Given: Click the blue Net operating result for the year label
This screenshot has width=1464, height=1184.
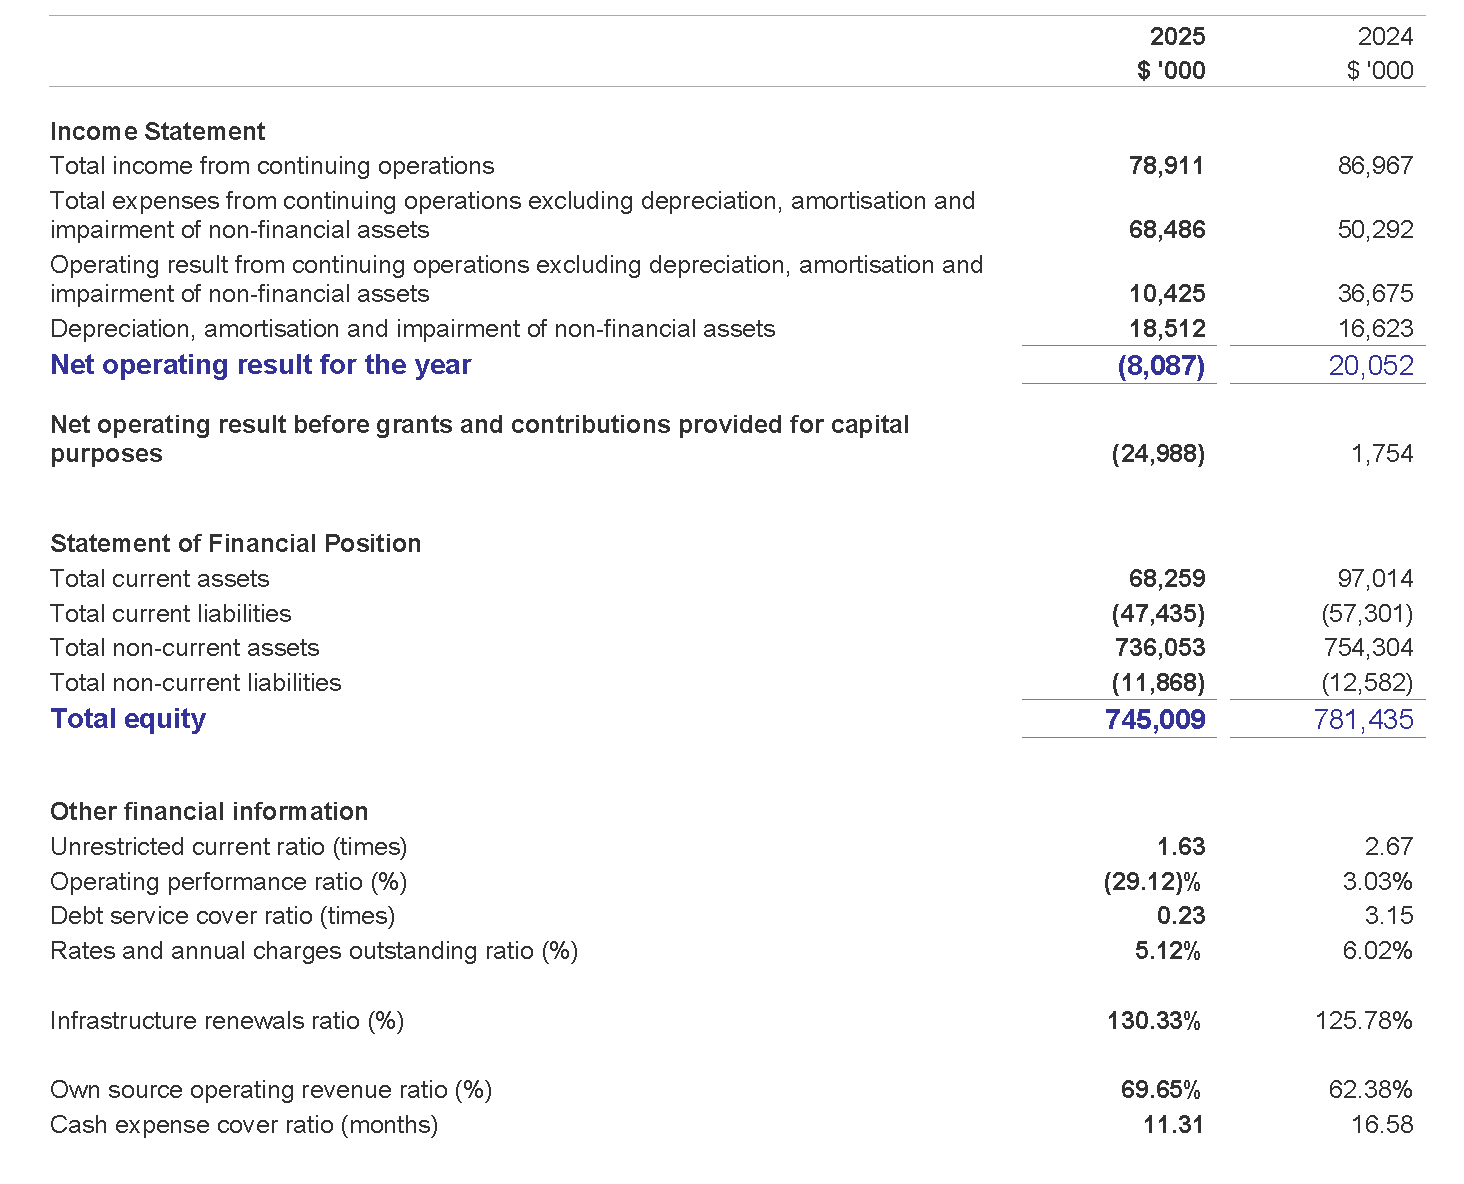Looking at the screenshot, I should coord(260,365).
